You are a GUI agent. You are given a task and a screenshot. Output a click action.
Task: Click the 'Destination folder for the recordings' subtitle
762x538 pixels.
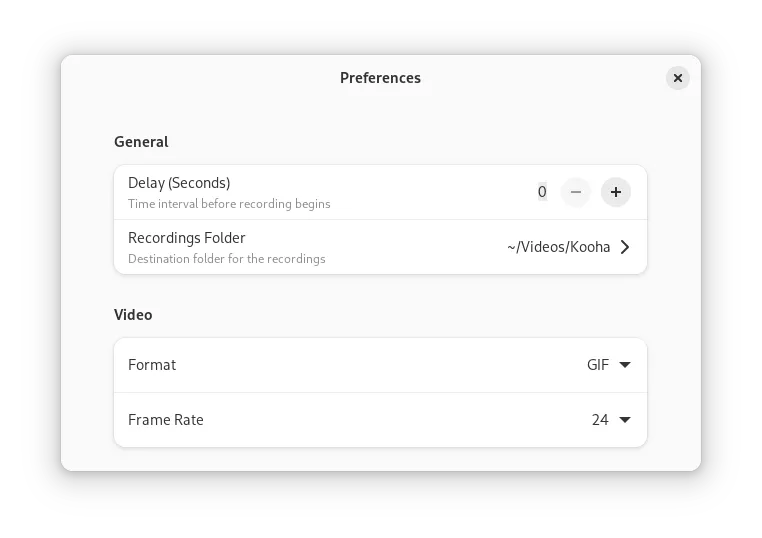(227, 259)
